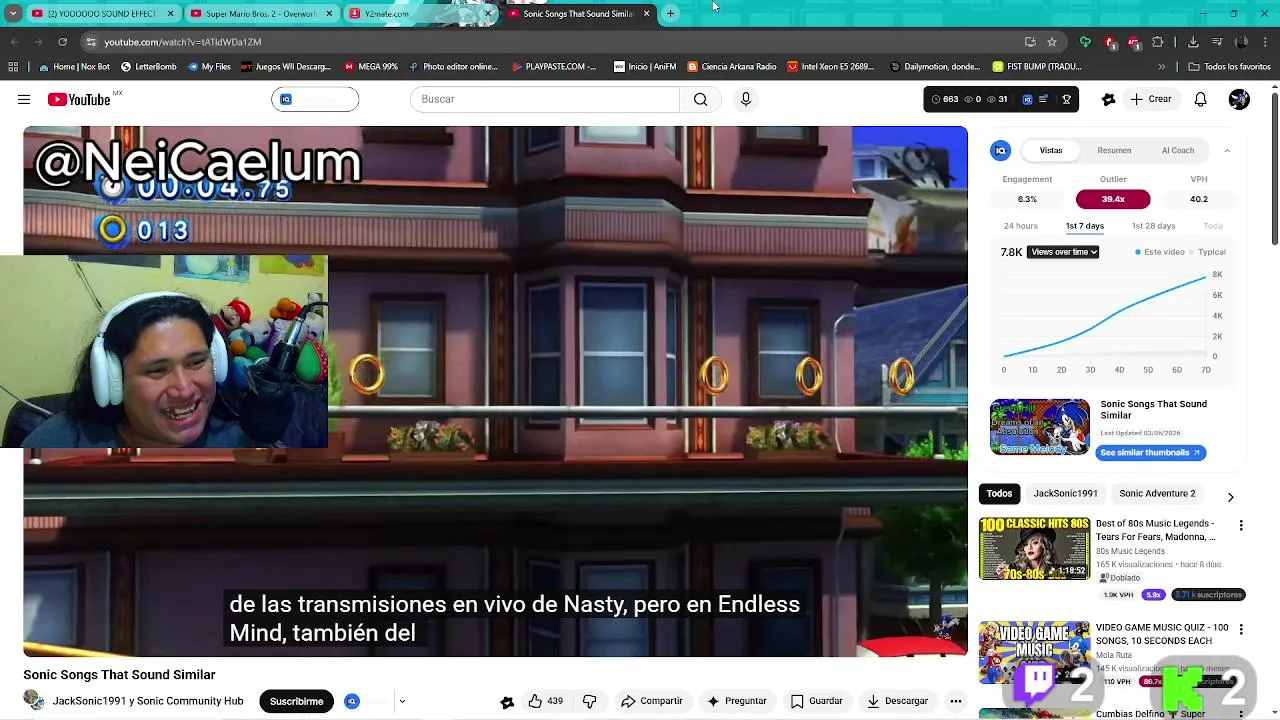Image resolution: width=1280 pixels, height=720 pixels.
Task: Open YouTube notifications bell
Action: pyautogui.click(x=1201, y=99)
